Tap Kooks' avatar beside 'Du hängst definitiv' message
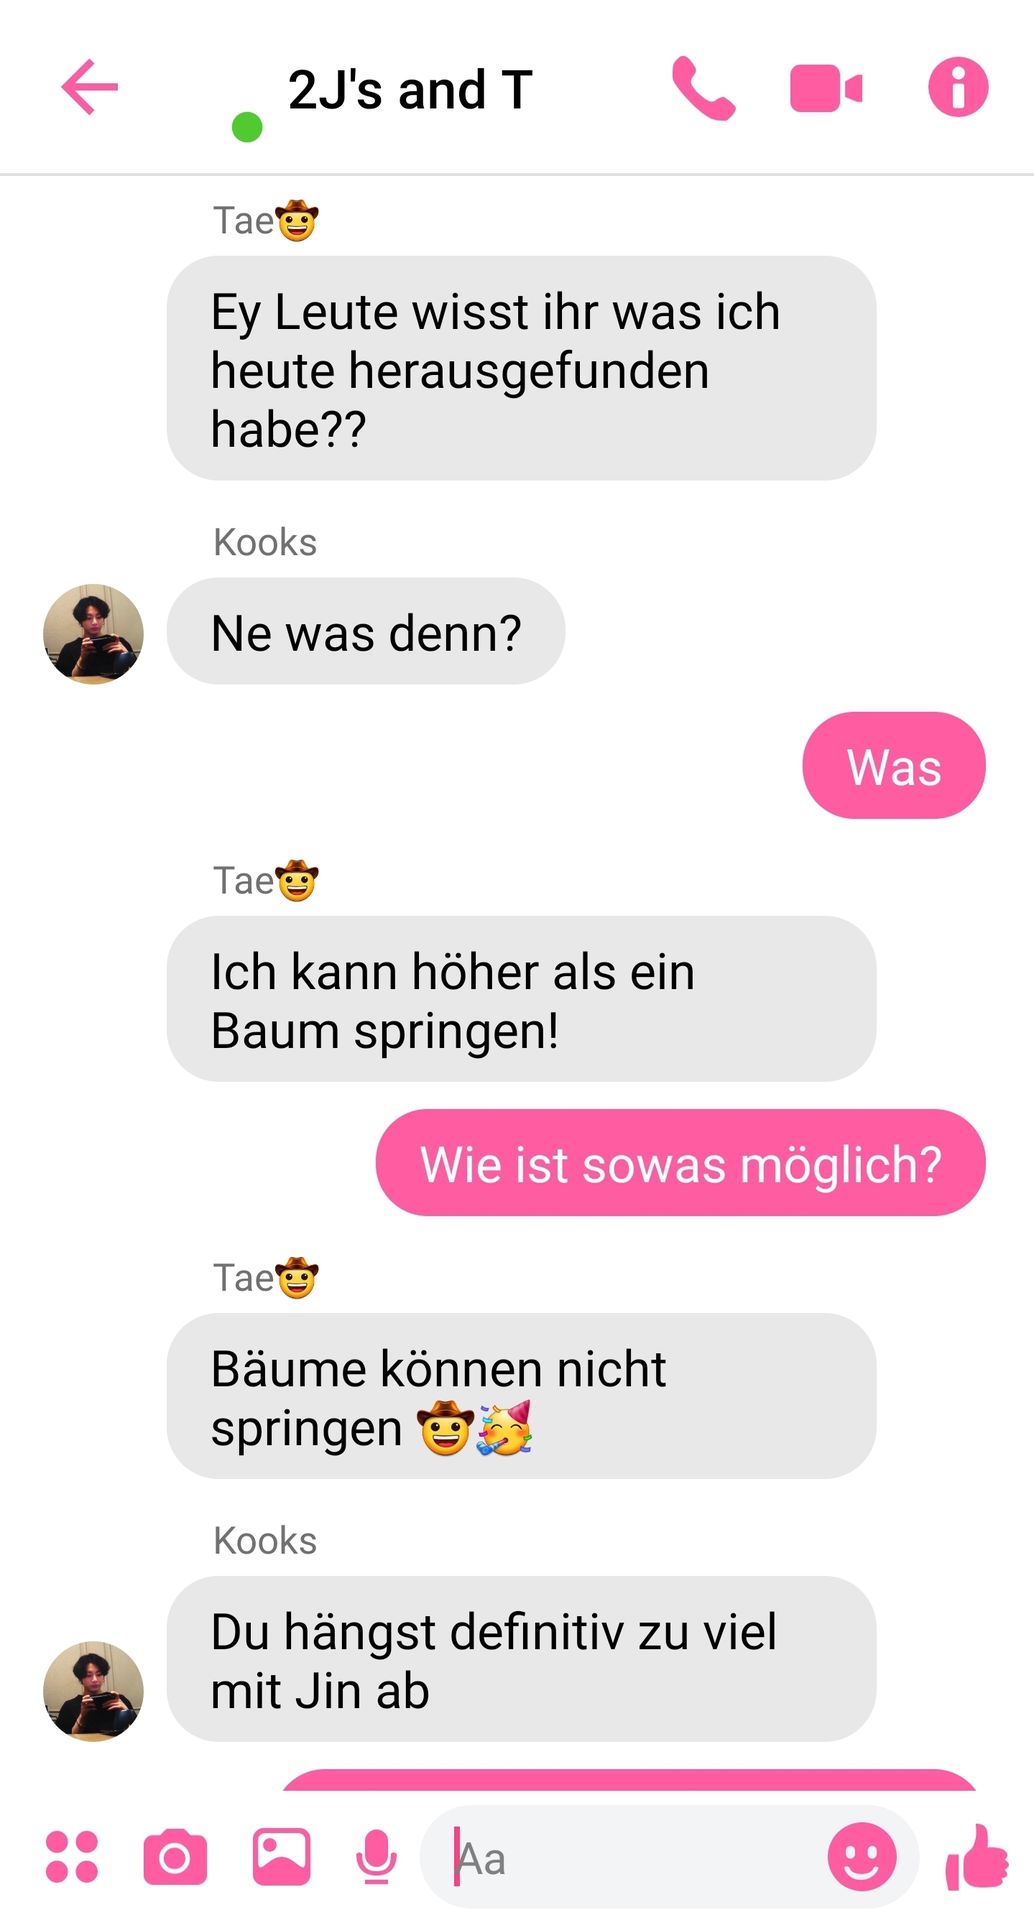 click(93, 1691)
